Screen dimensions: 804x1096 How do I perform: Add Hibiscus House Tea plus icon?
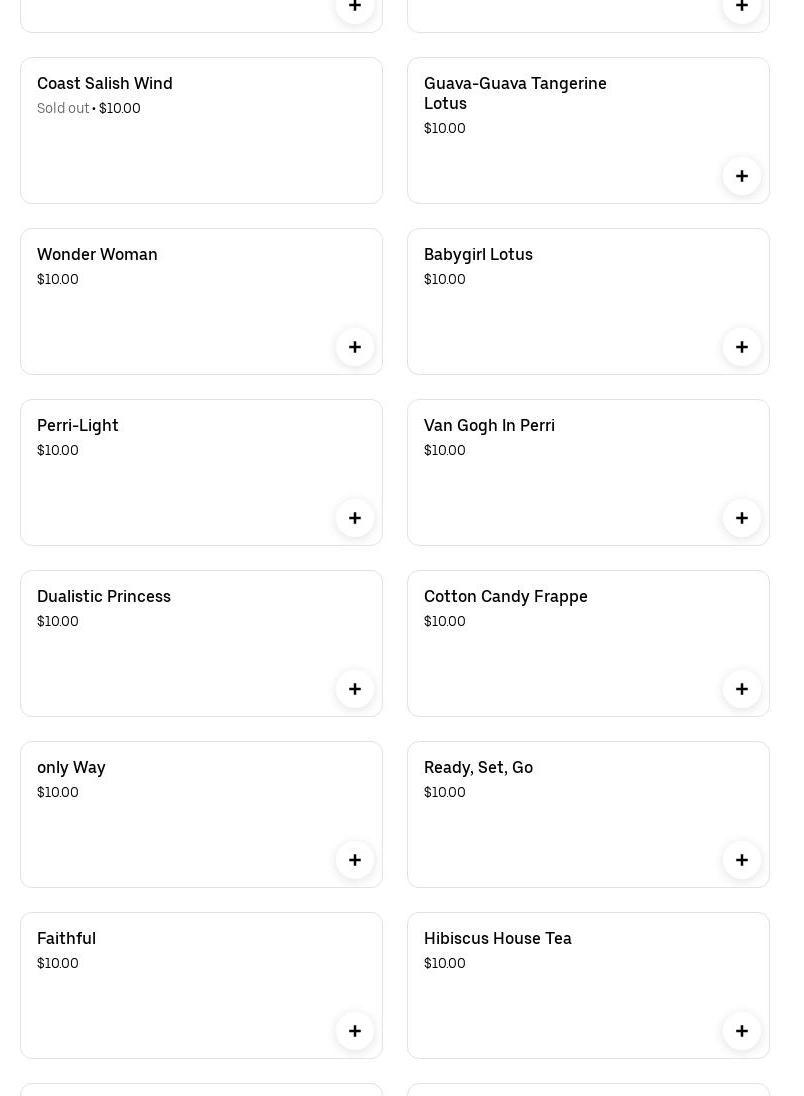click(x=741, y=1031)
